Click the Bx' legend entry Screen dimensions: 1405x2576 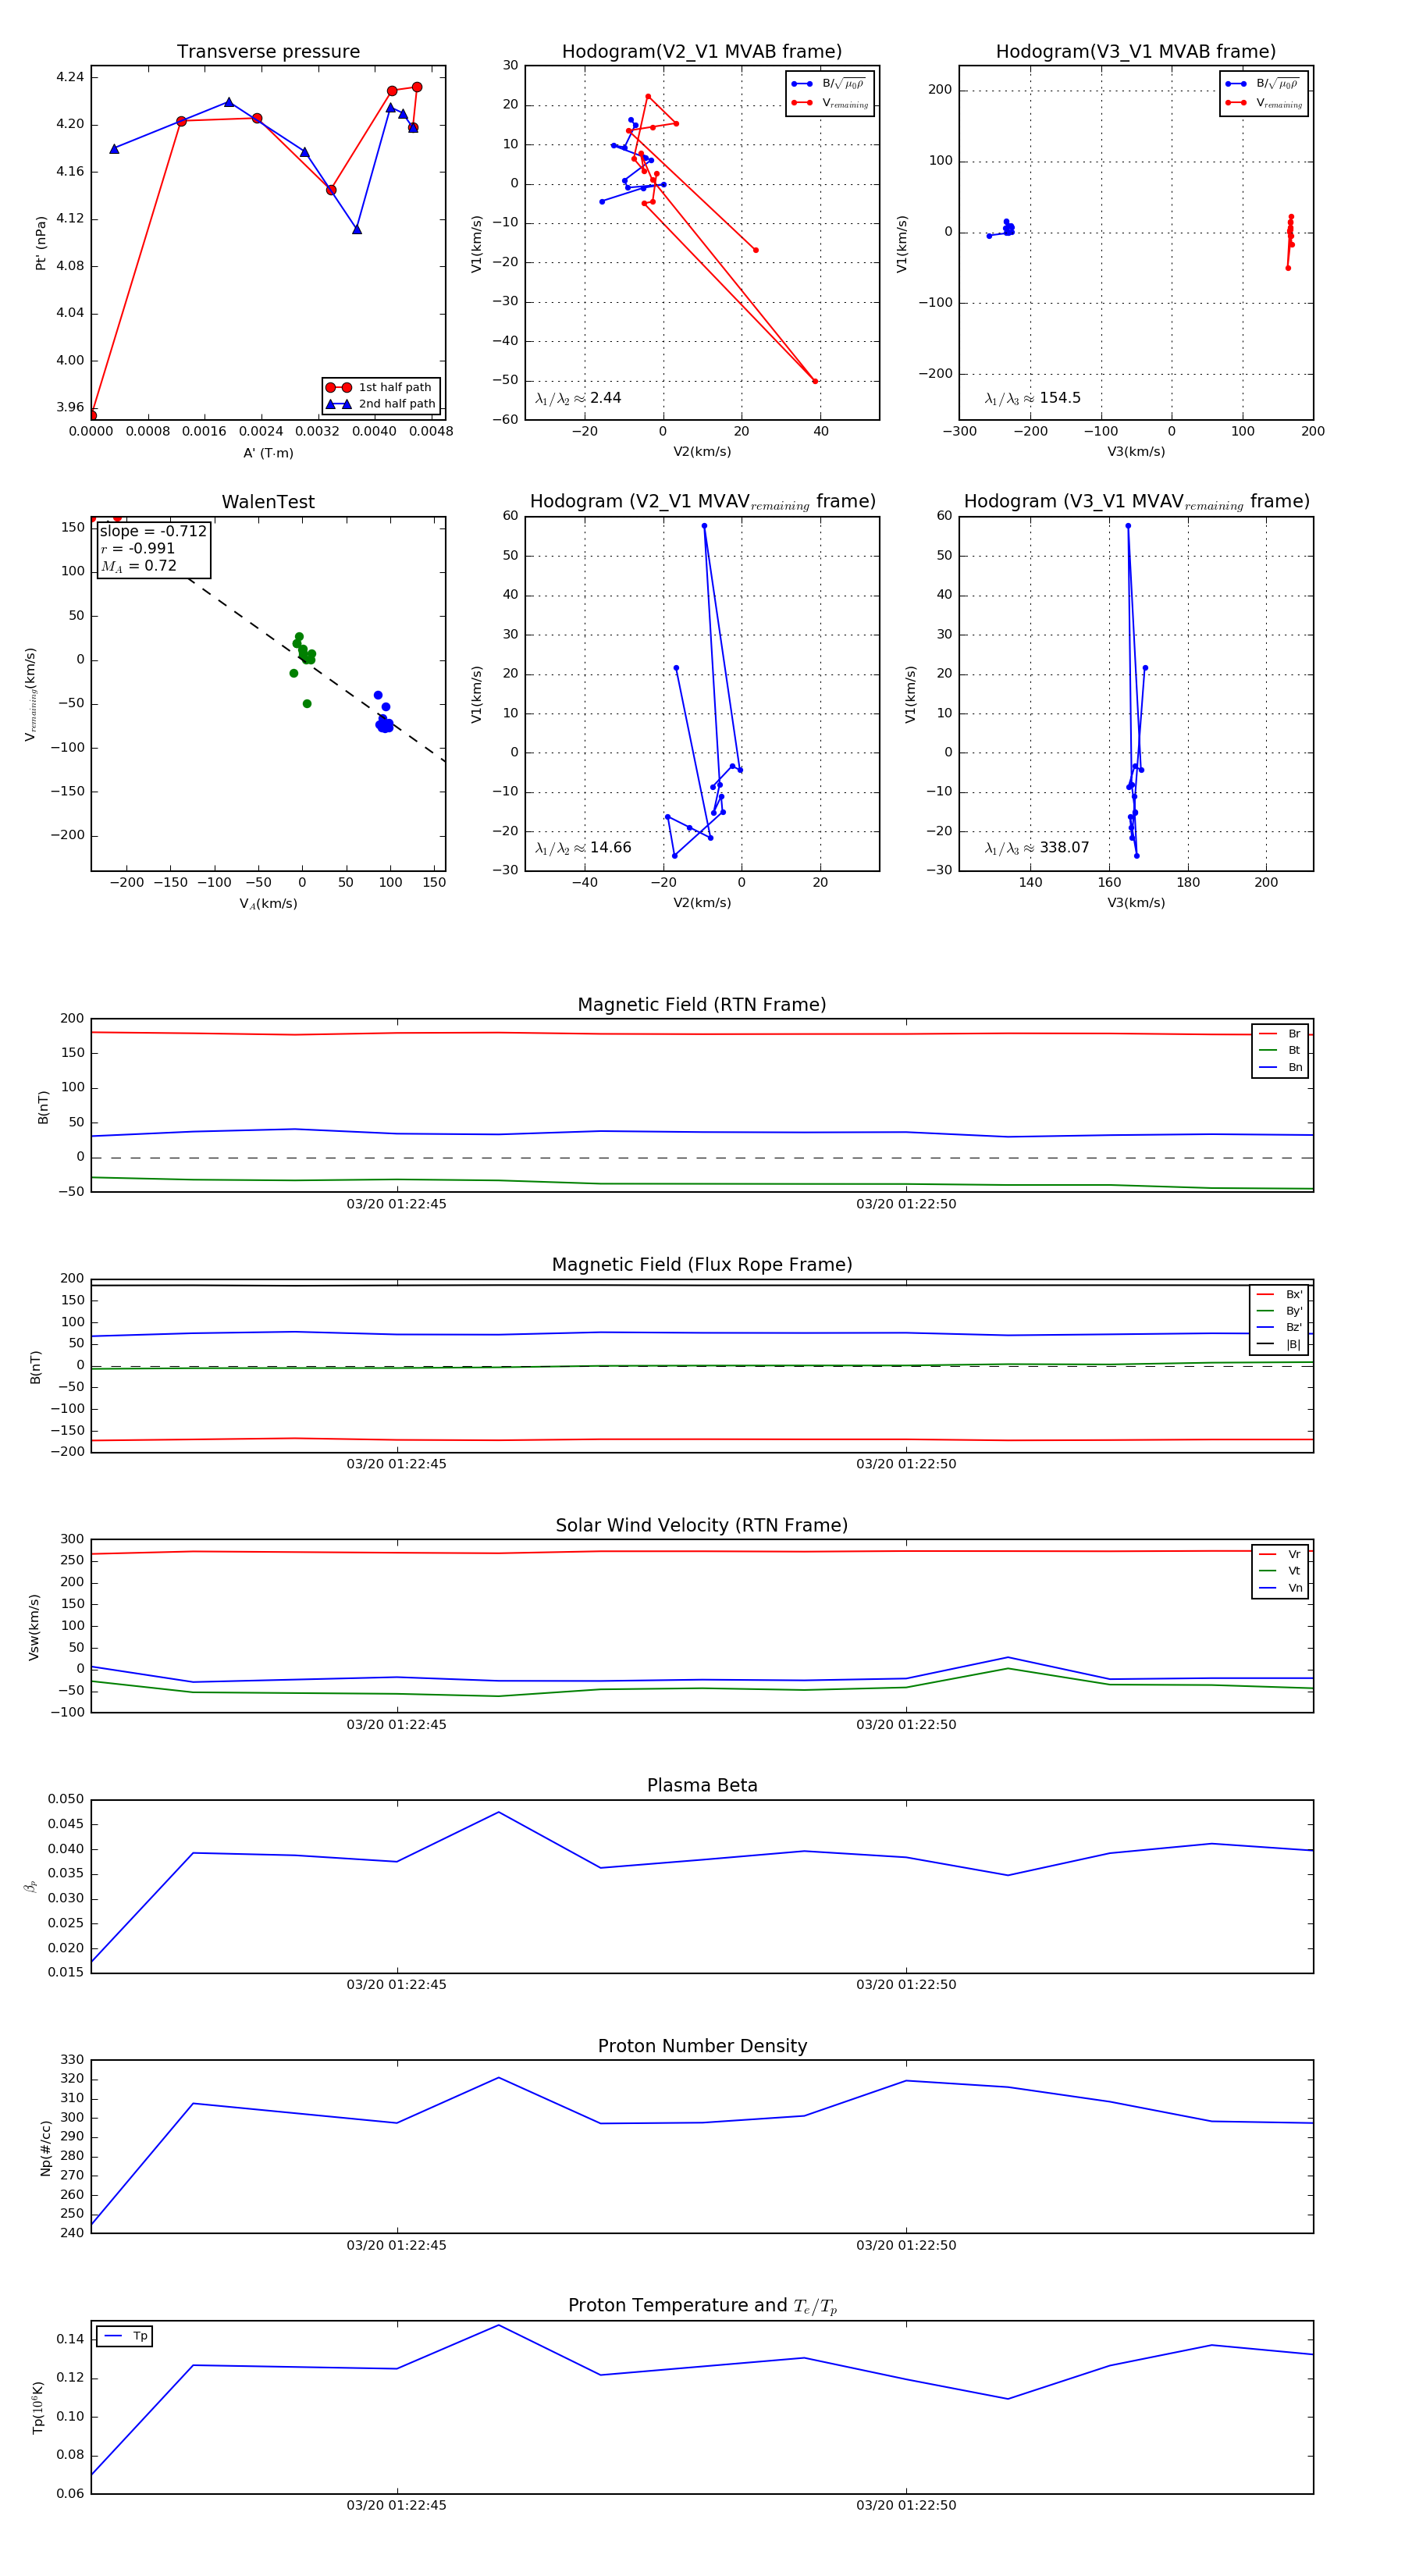click(x=1280, y=1294)
